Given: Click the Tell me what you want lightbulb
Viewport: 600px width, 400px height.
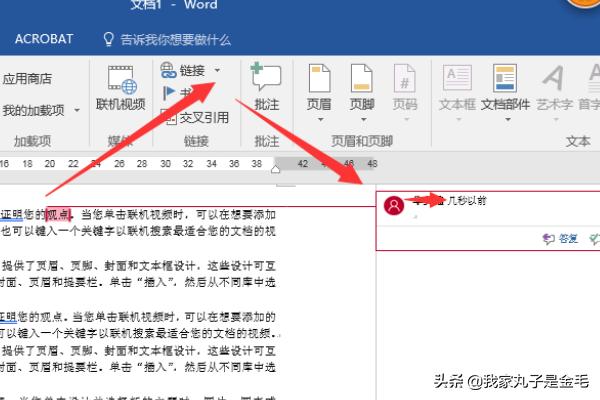Looking at the screenshot, I should click(109, 39).
